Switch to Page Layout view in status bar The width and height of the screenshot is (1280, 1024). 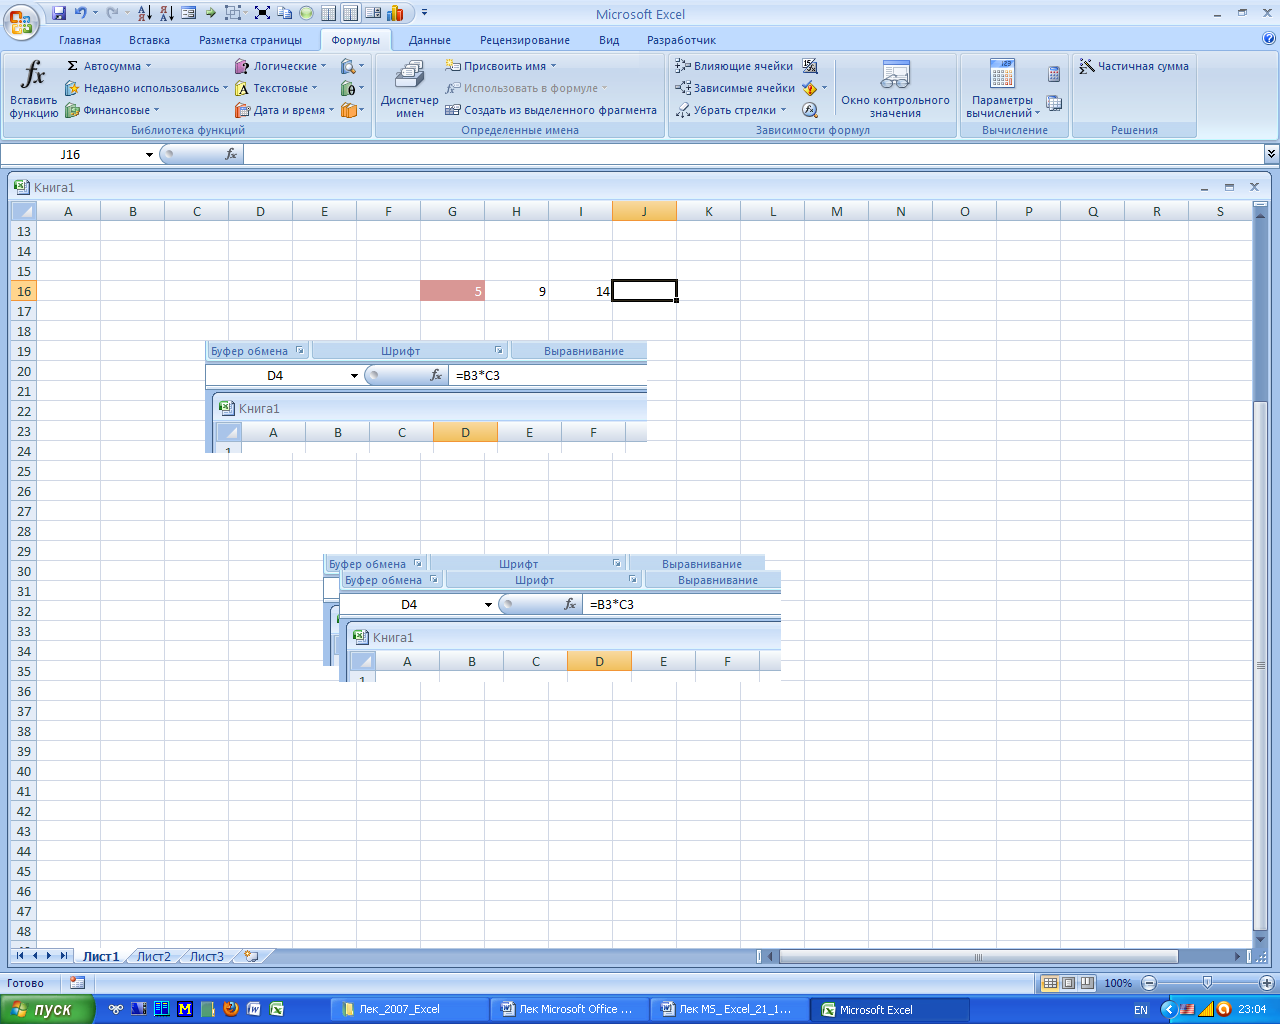(x=1068, y=983)
